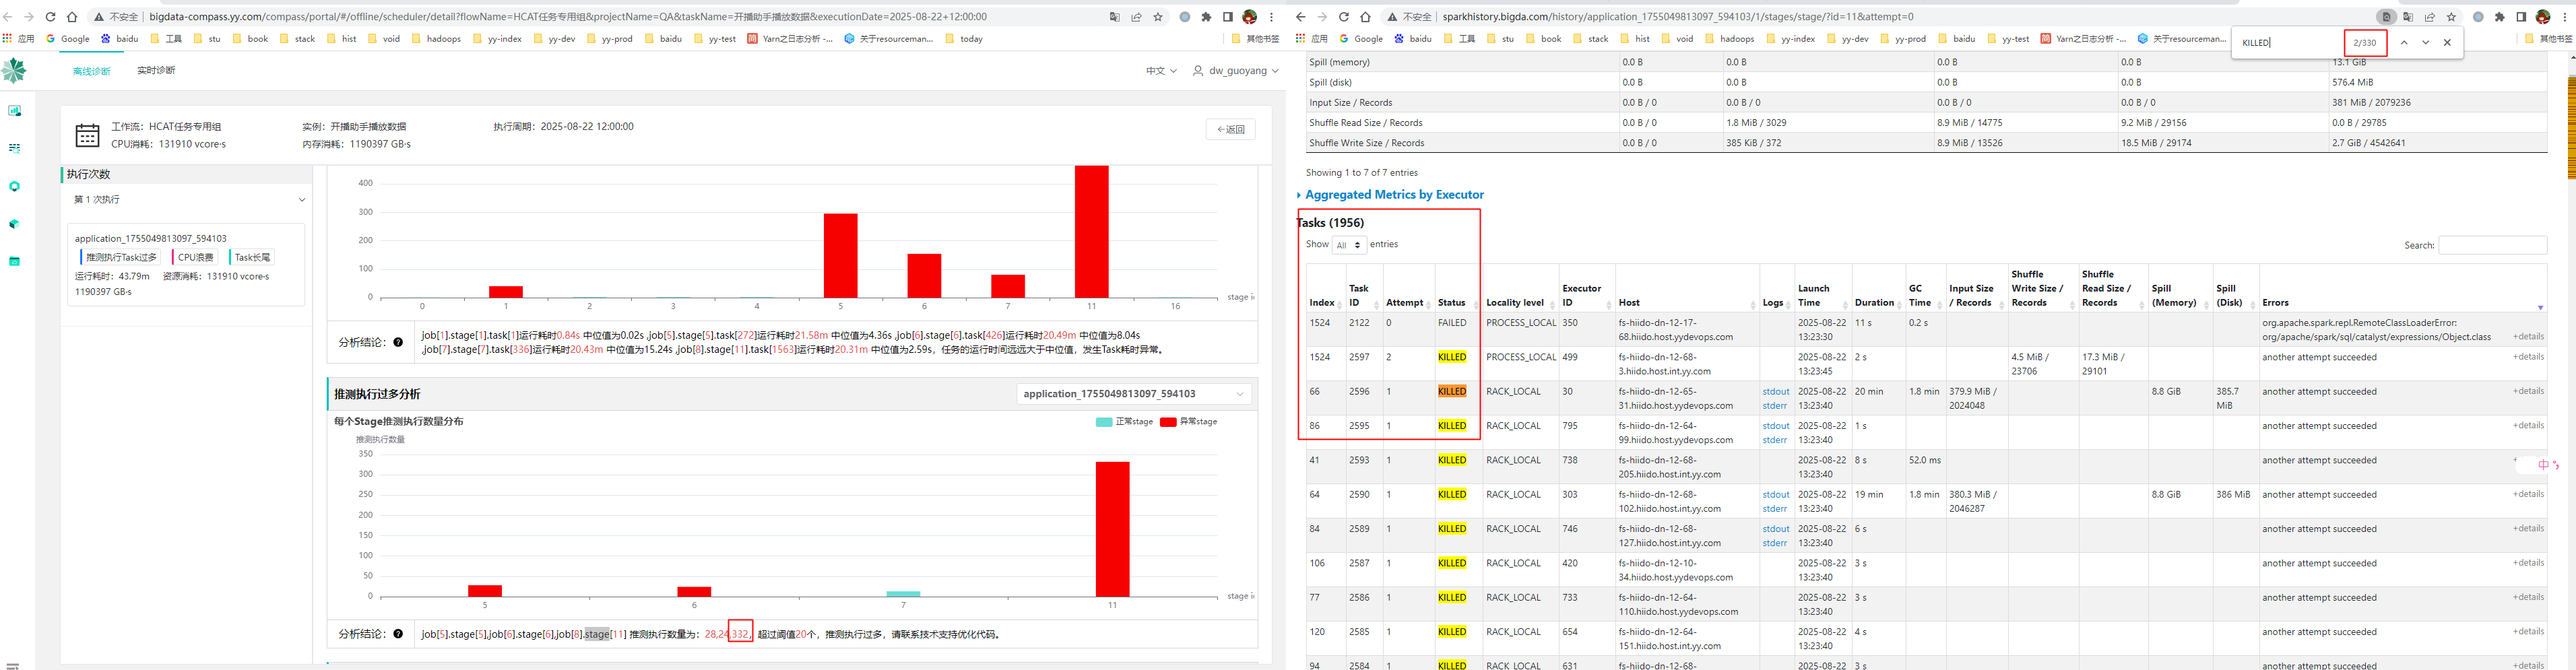
Task: Toggle 异常stage legend in speculative chart
Action: [x=1188, y=422]
